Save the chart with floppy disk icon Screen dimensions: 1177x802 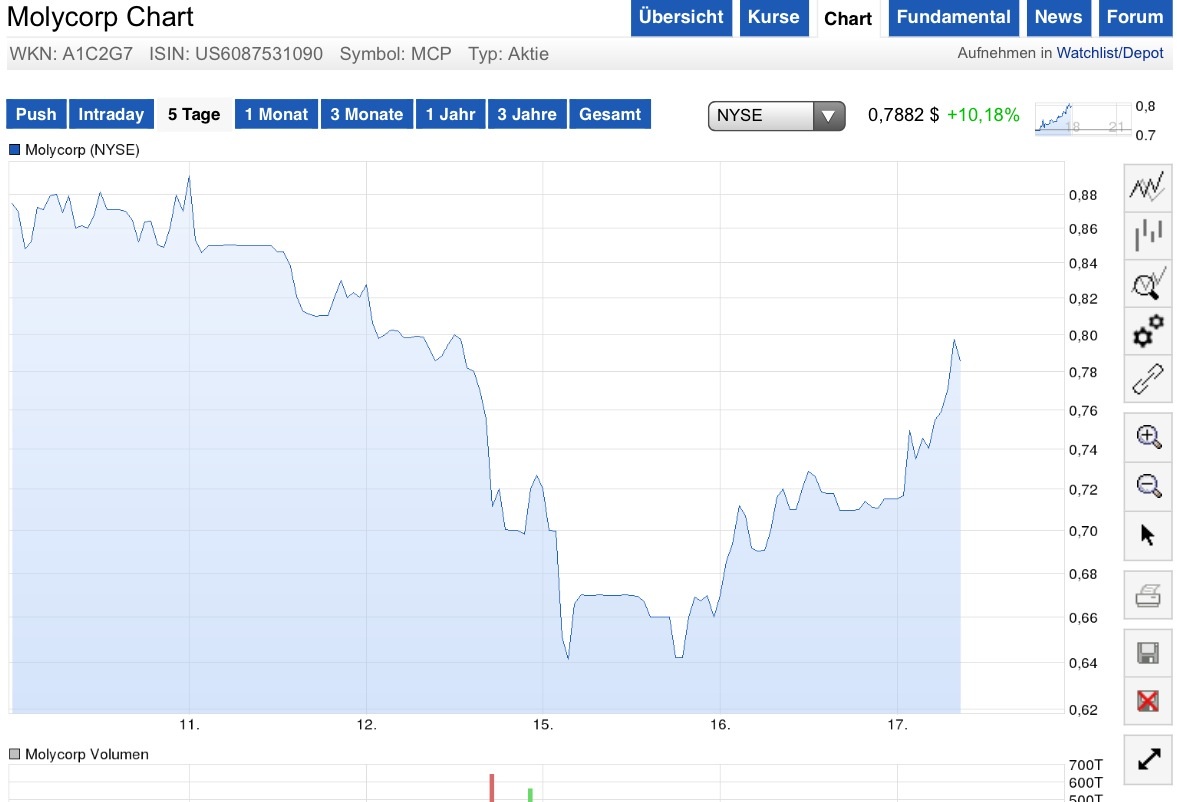point(1148,654)
